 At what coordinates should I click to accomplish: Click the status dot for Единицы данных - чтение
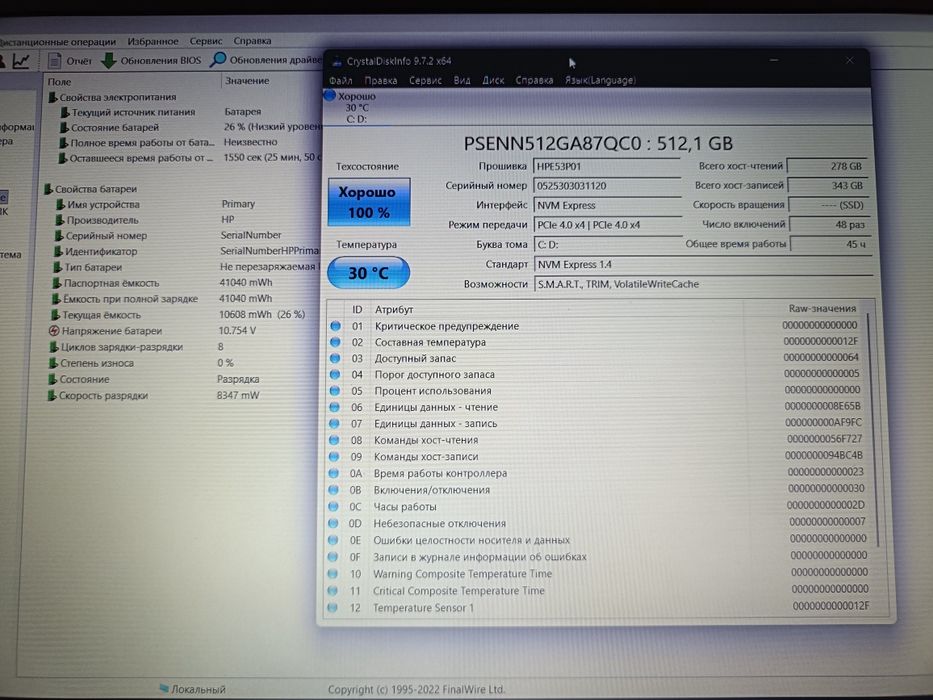click(x=334, y=407)
